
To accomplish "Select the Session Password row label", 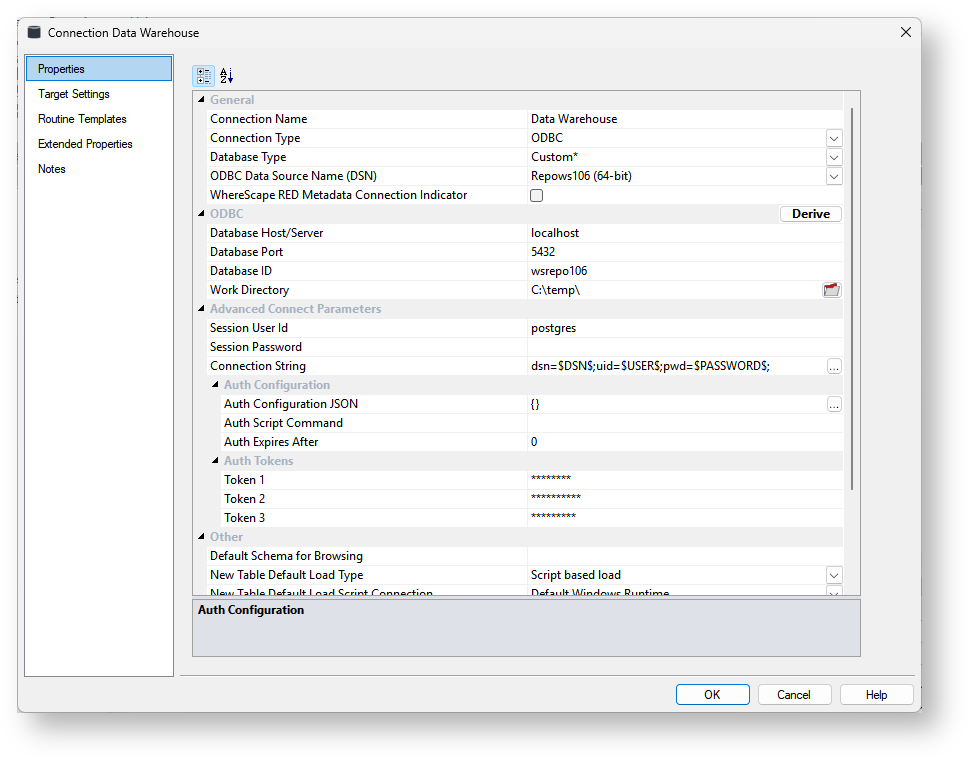I will point(256,347).
